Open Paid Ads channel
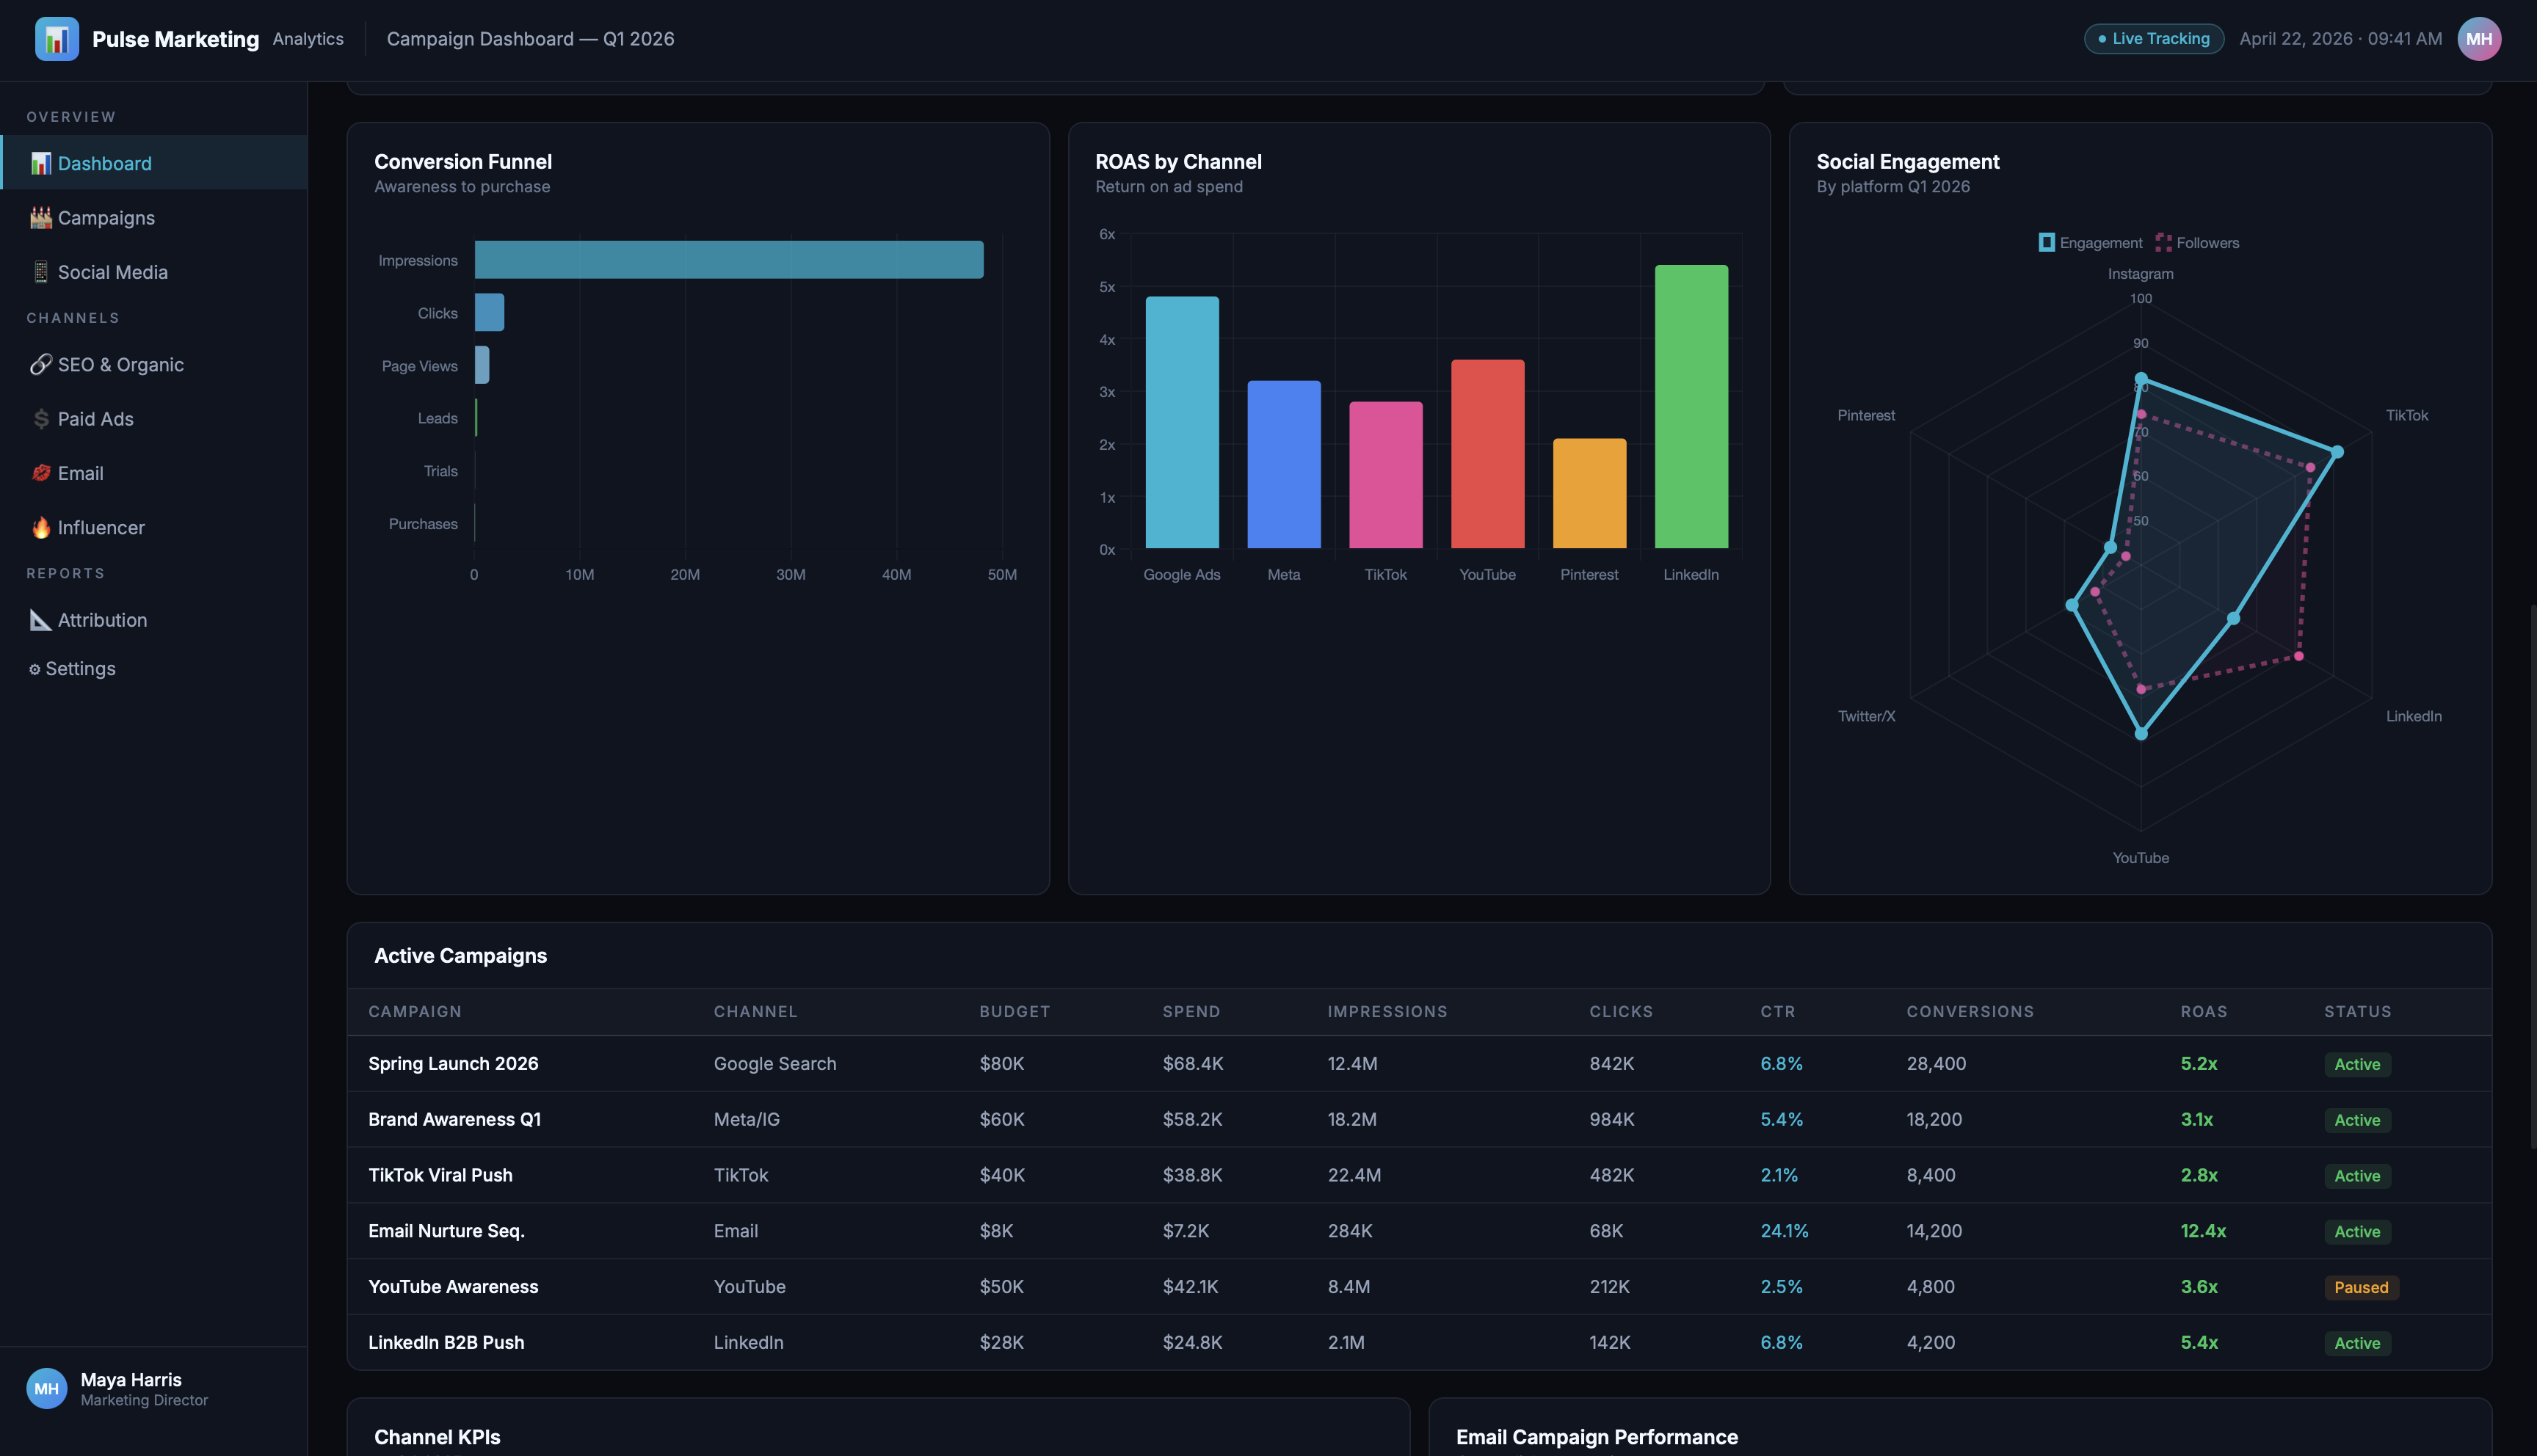 coord(154,419)
